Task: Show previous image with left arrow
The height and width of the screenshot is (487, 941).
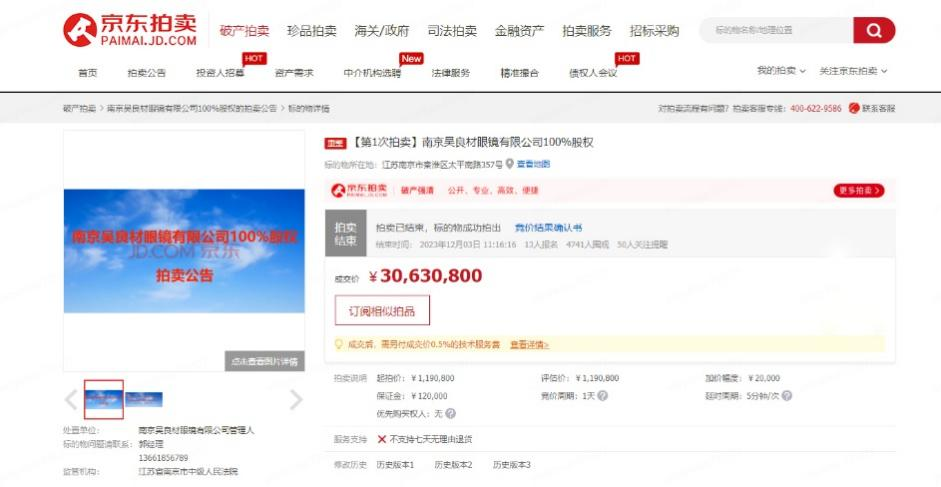Action: coord(71,400)
